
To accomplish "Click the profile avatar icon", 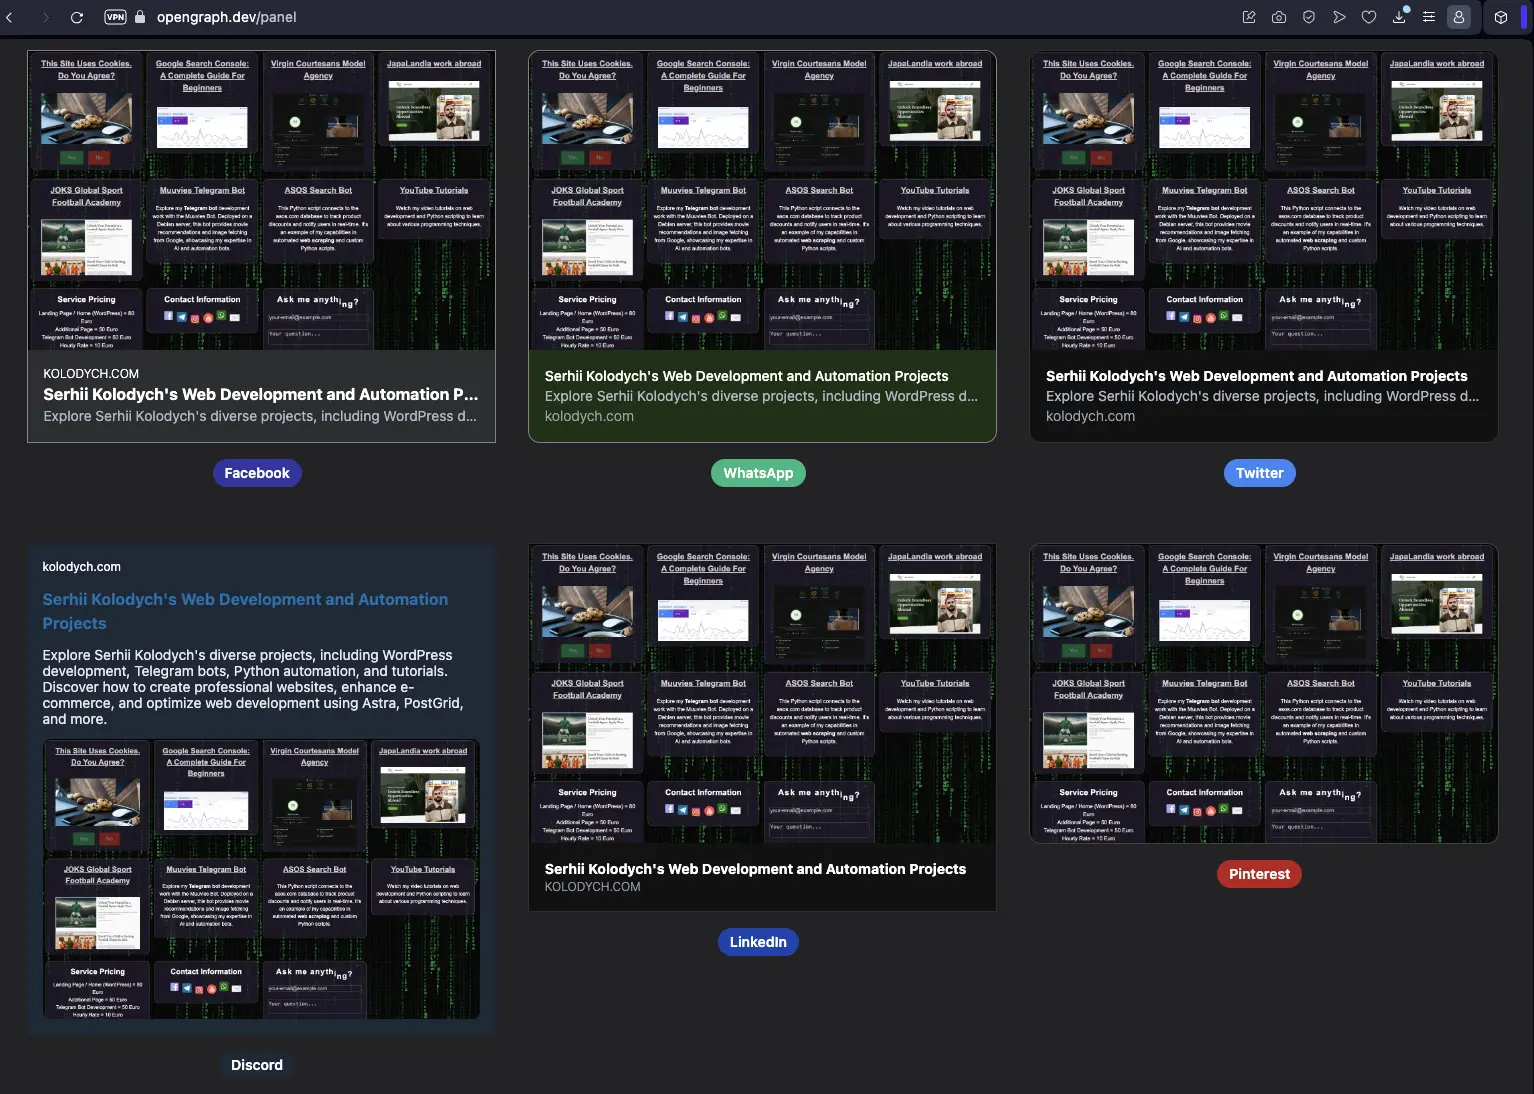I will (x=1459, y=17).
